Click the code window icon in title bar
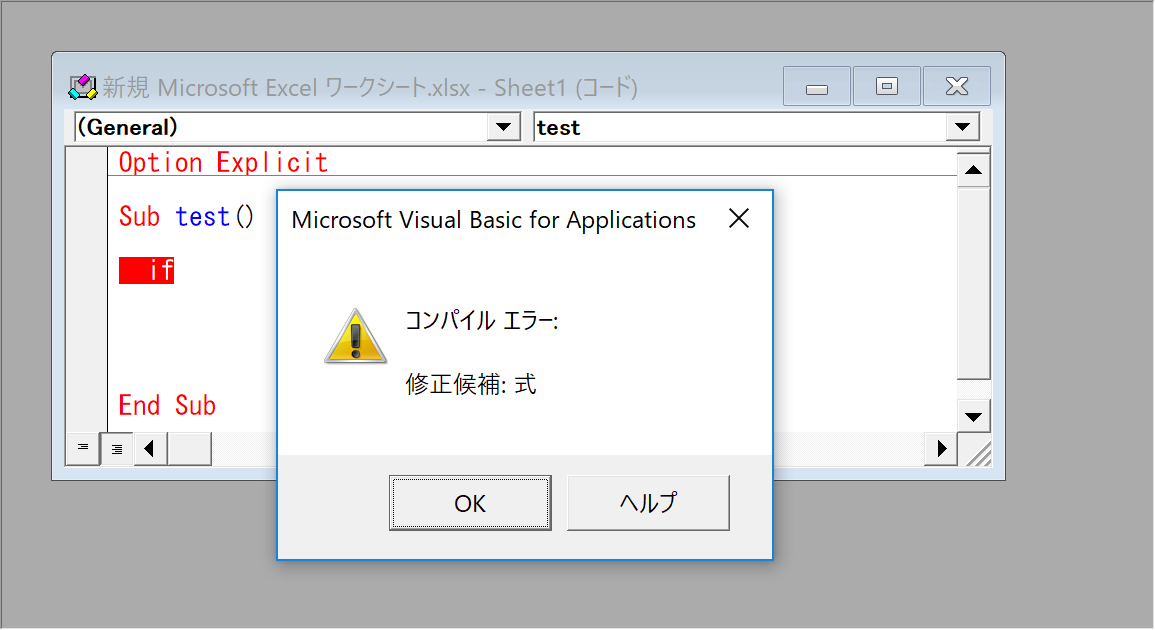This screenshot has height=630, width=1155. coord(82,87)
